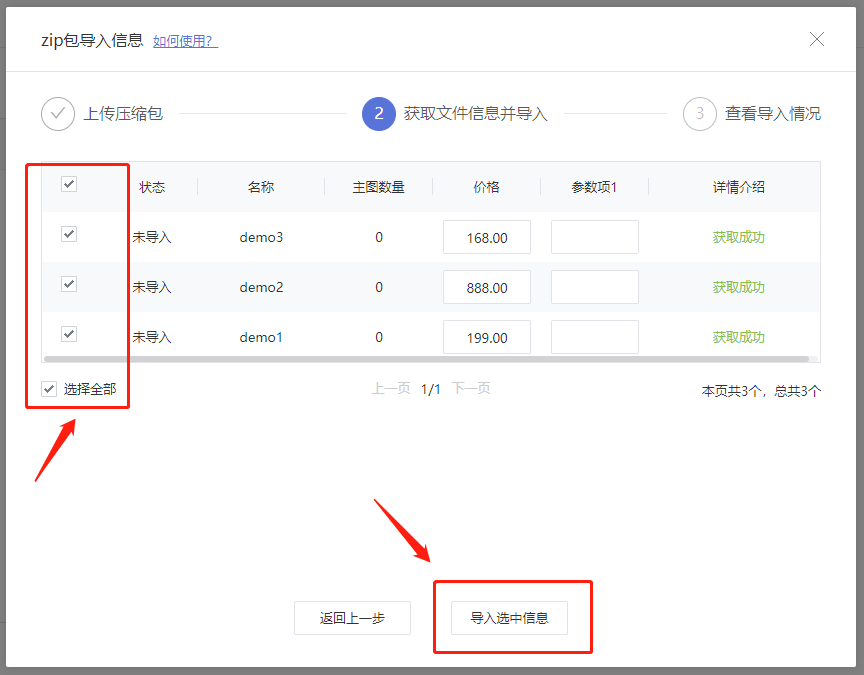Click the completed checkmark icon on 上传压缩包 step
The image size is (864, 675).
tap(58, 114)
